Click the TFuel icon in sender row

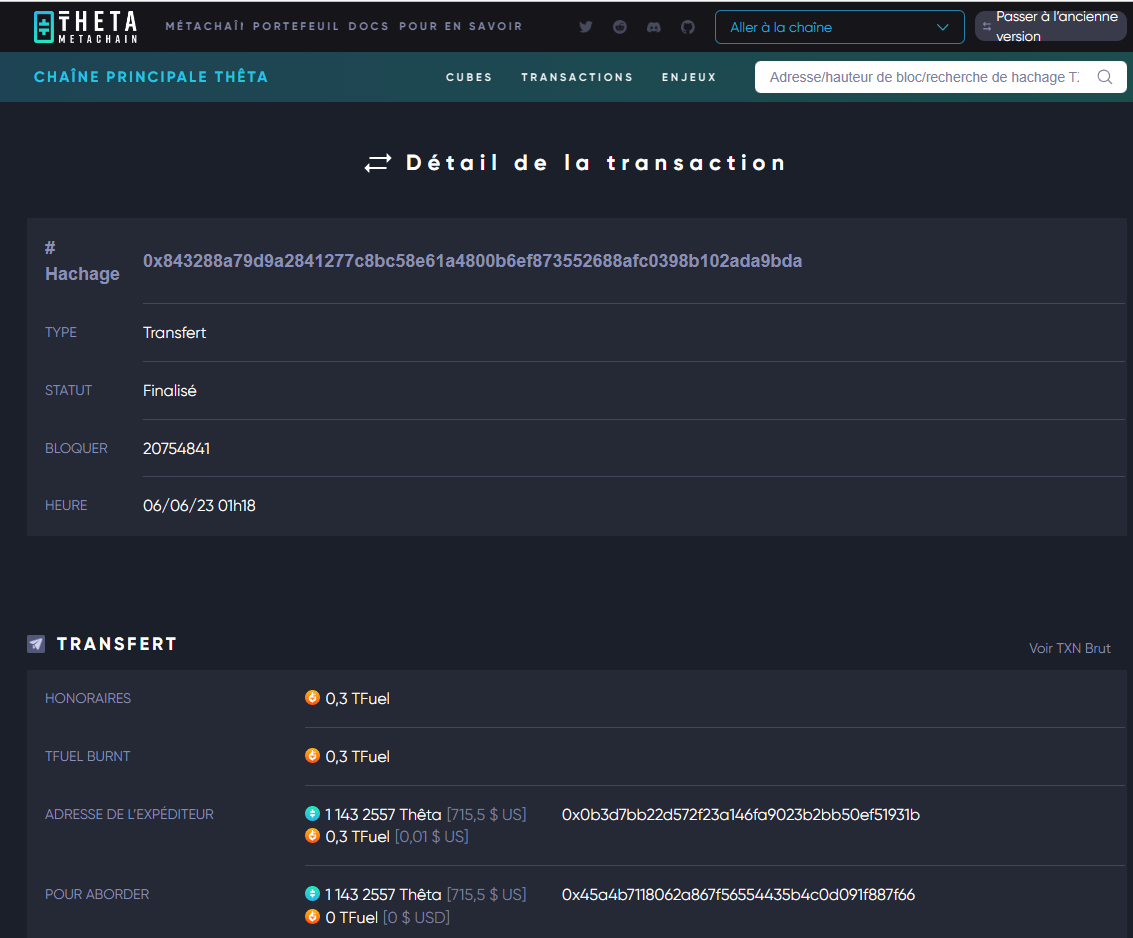(x=312, y=835)
